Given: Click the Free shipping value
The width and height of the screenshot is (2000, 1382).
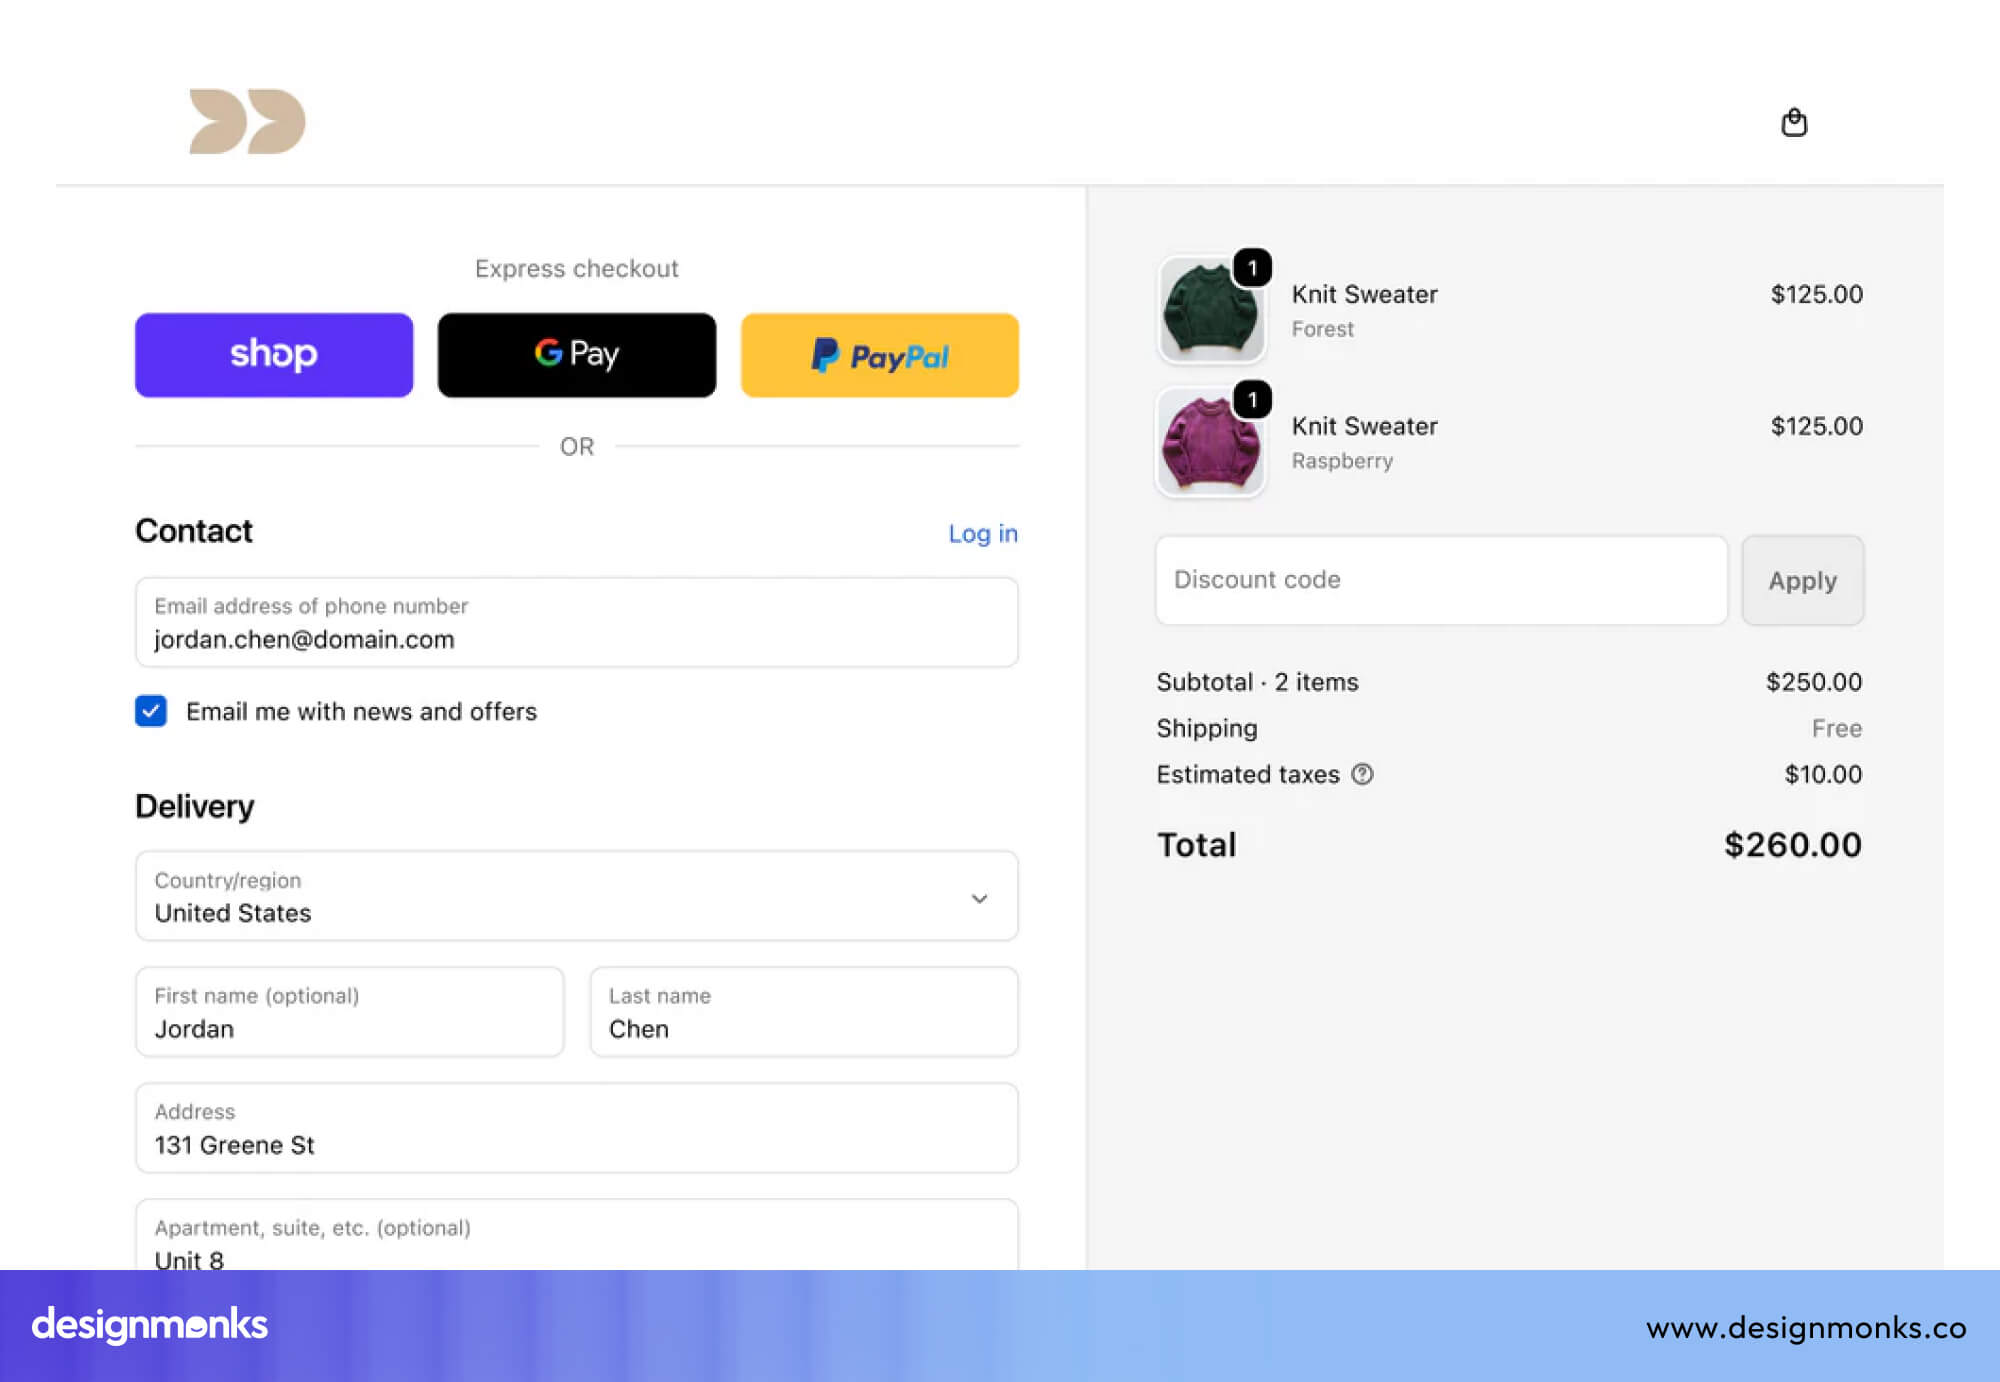Looking at the screenshot, I should 1837,728.
